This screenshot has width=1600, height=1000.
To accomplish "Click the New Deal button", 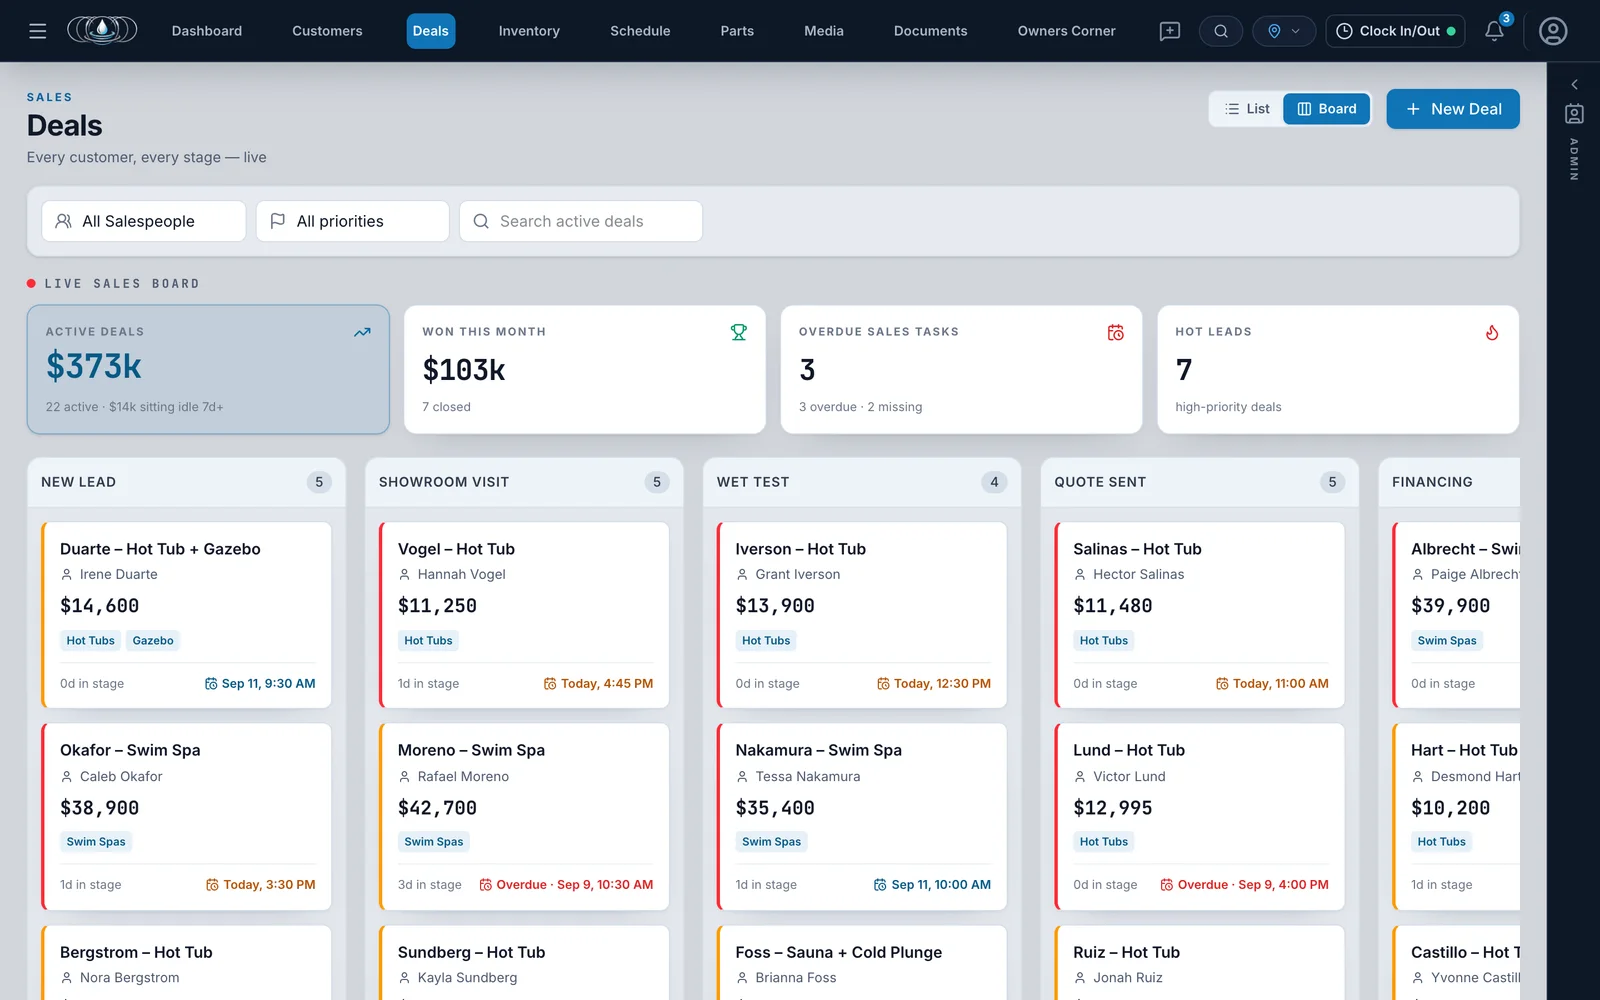I will click(1453, 109).
